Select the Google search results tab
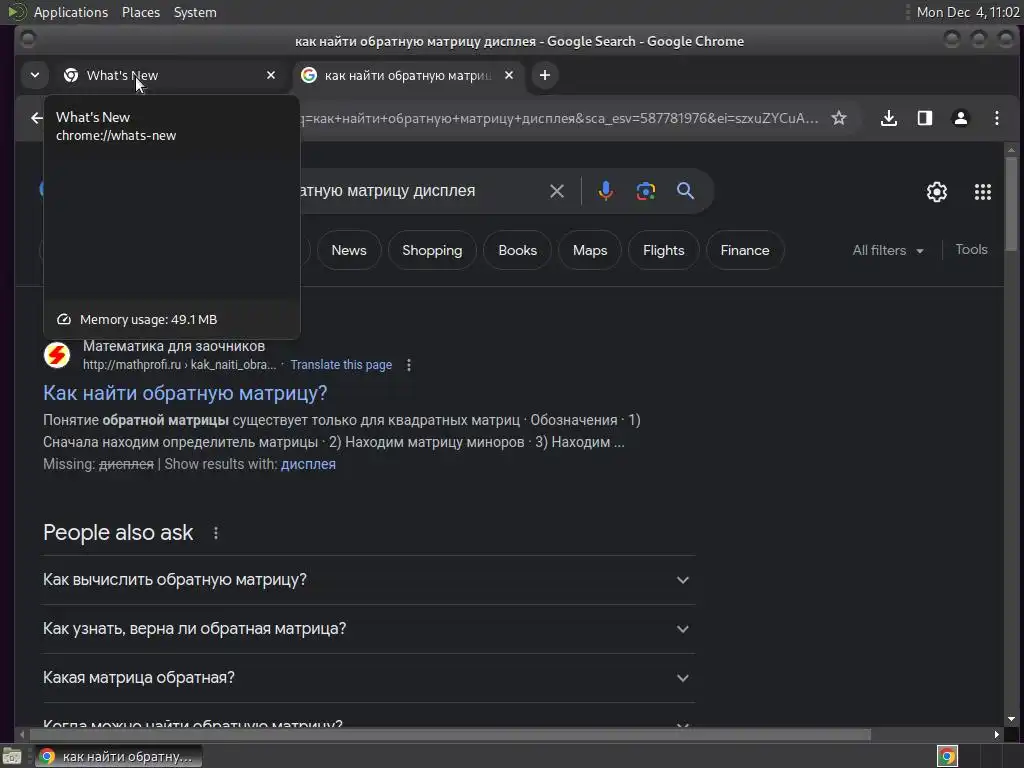The height and width of the screenshot is (768, 1024). tap(409, 75)
